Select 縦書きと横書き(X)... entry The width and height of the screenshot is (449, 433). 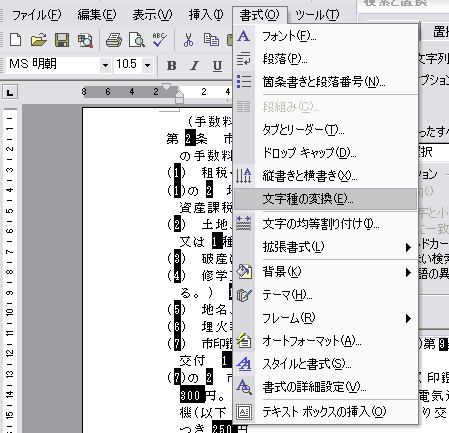coord(326,176)
